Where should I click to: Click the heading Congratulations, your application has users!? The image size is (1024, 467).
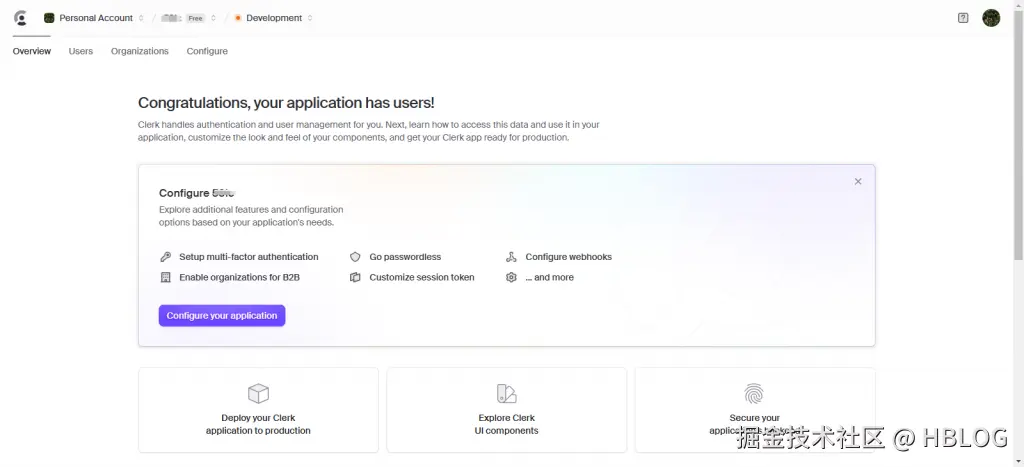(286, 103)
